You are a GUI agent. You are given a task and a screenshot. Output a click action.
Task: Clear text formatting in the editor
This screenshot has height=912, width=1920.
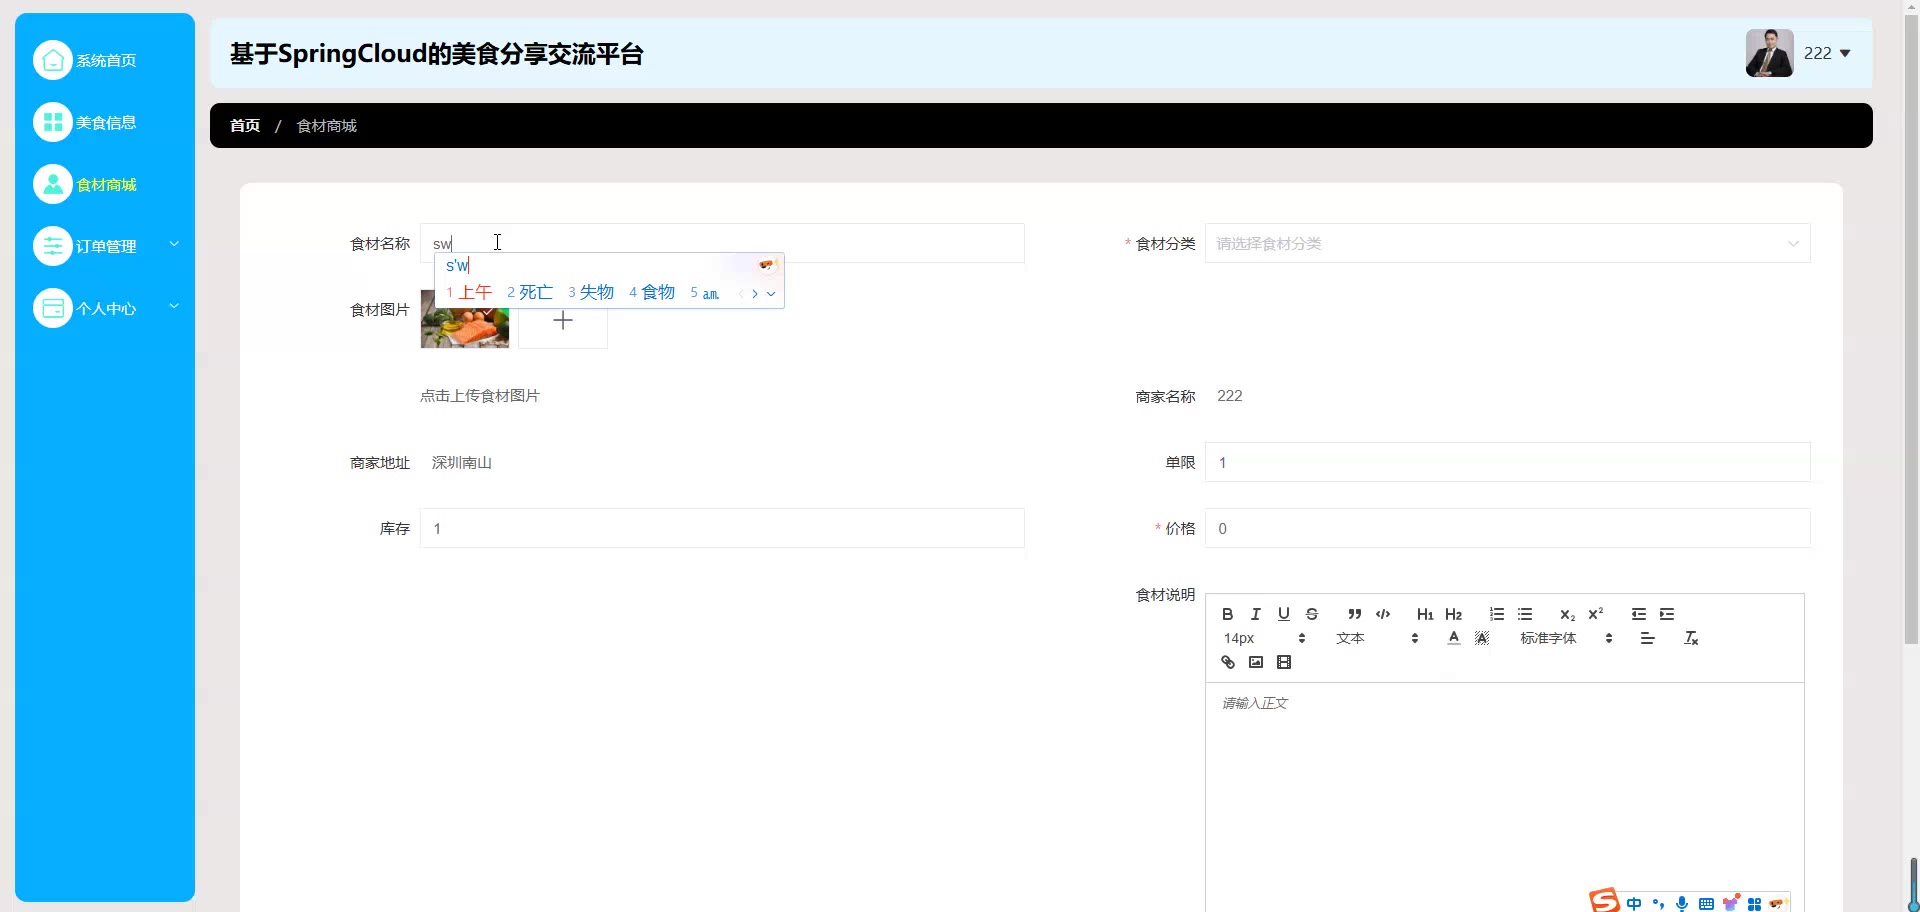click(x=1691, y=638)
